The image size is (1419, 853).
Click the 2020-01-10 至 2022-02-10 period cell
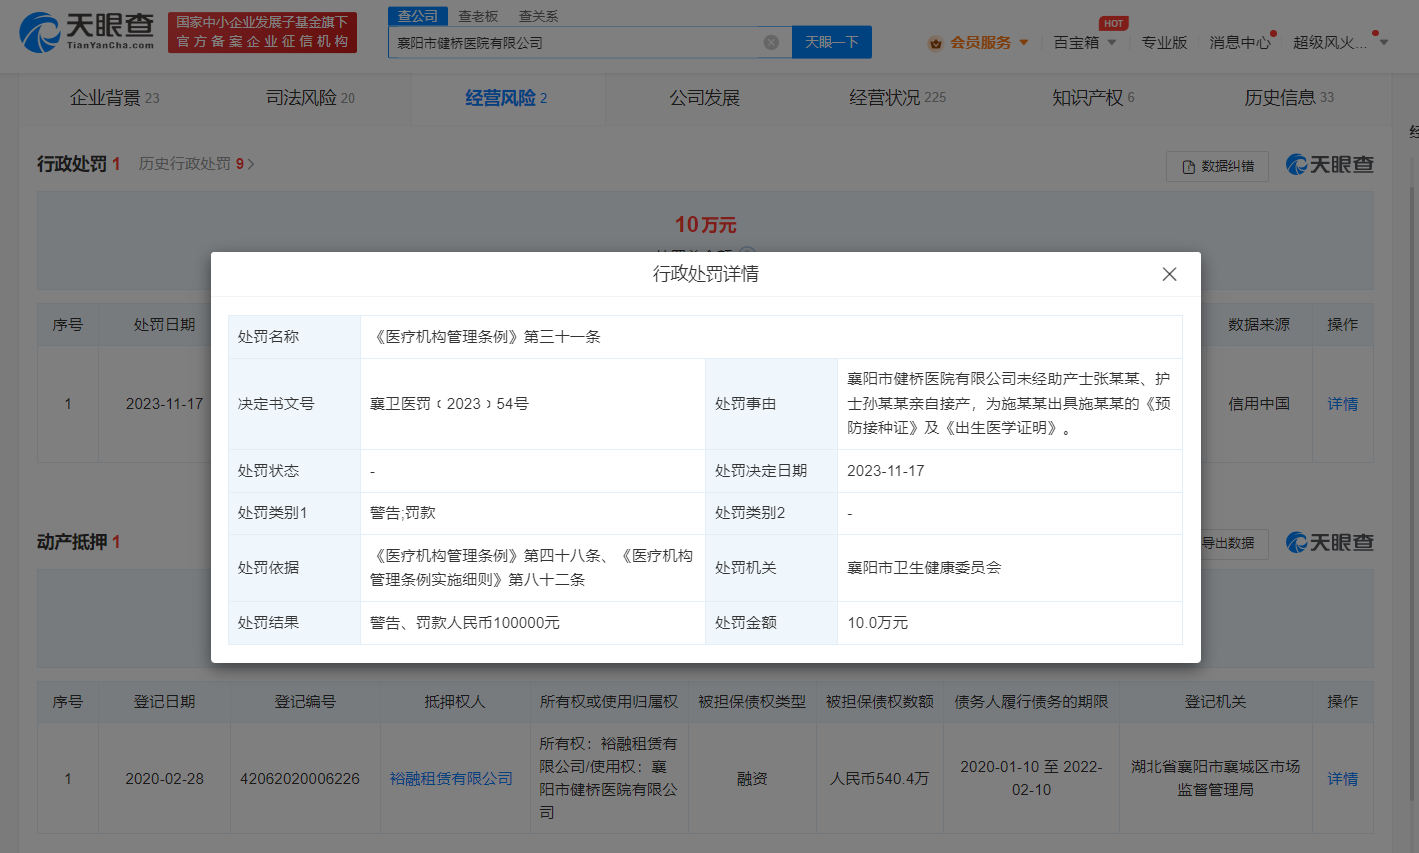(x=1031, y=778)
